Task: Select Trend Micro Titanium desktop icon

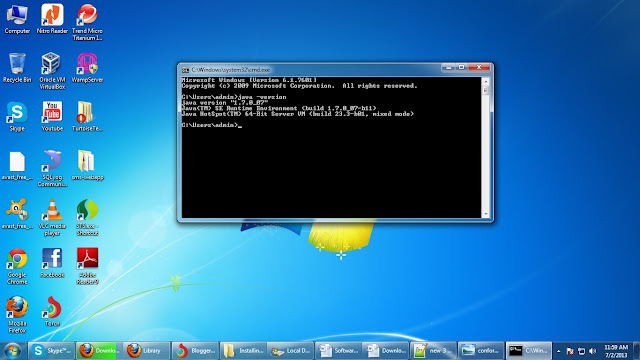Action: [87, 22]
